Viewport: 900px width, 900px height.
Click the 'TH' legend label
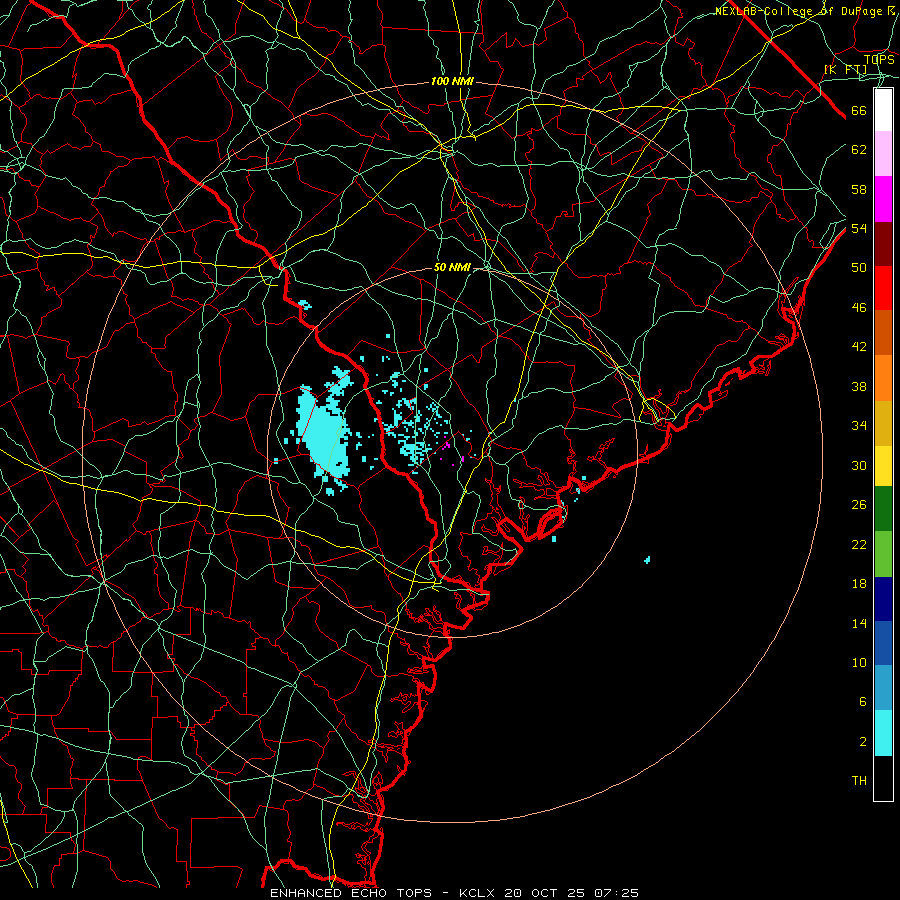tap(859, 781)
